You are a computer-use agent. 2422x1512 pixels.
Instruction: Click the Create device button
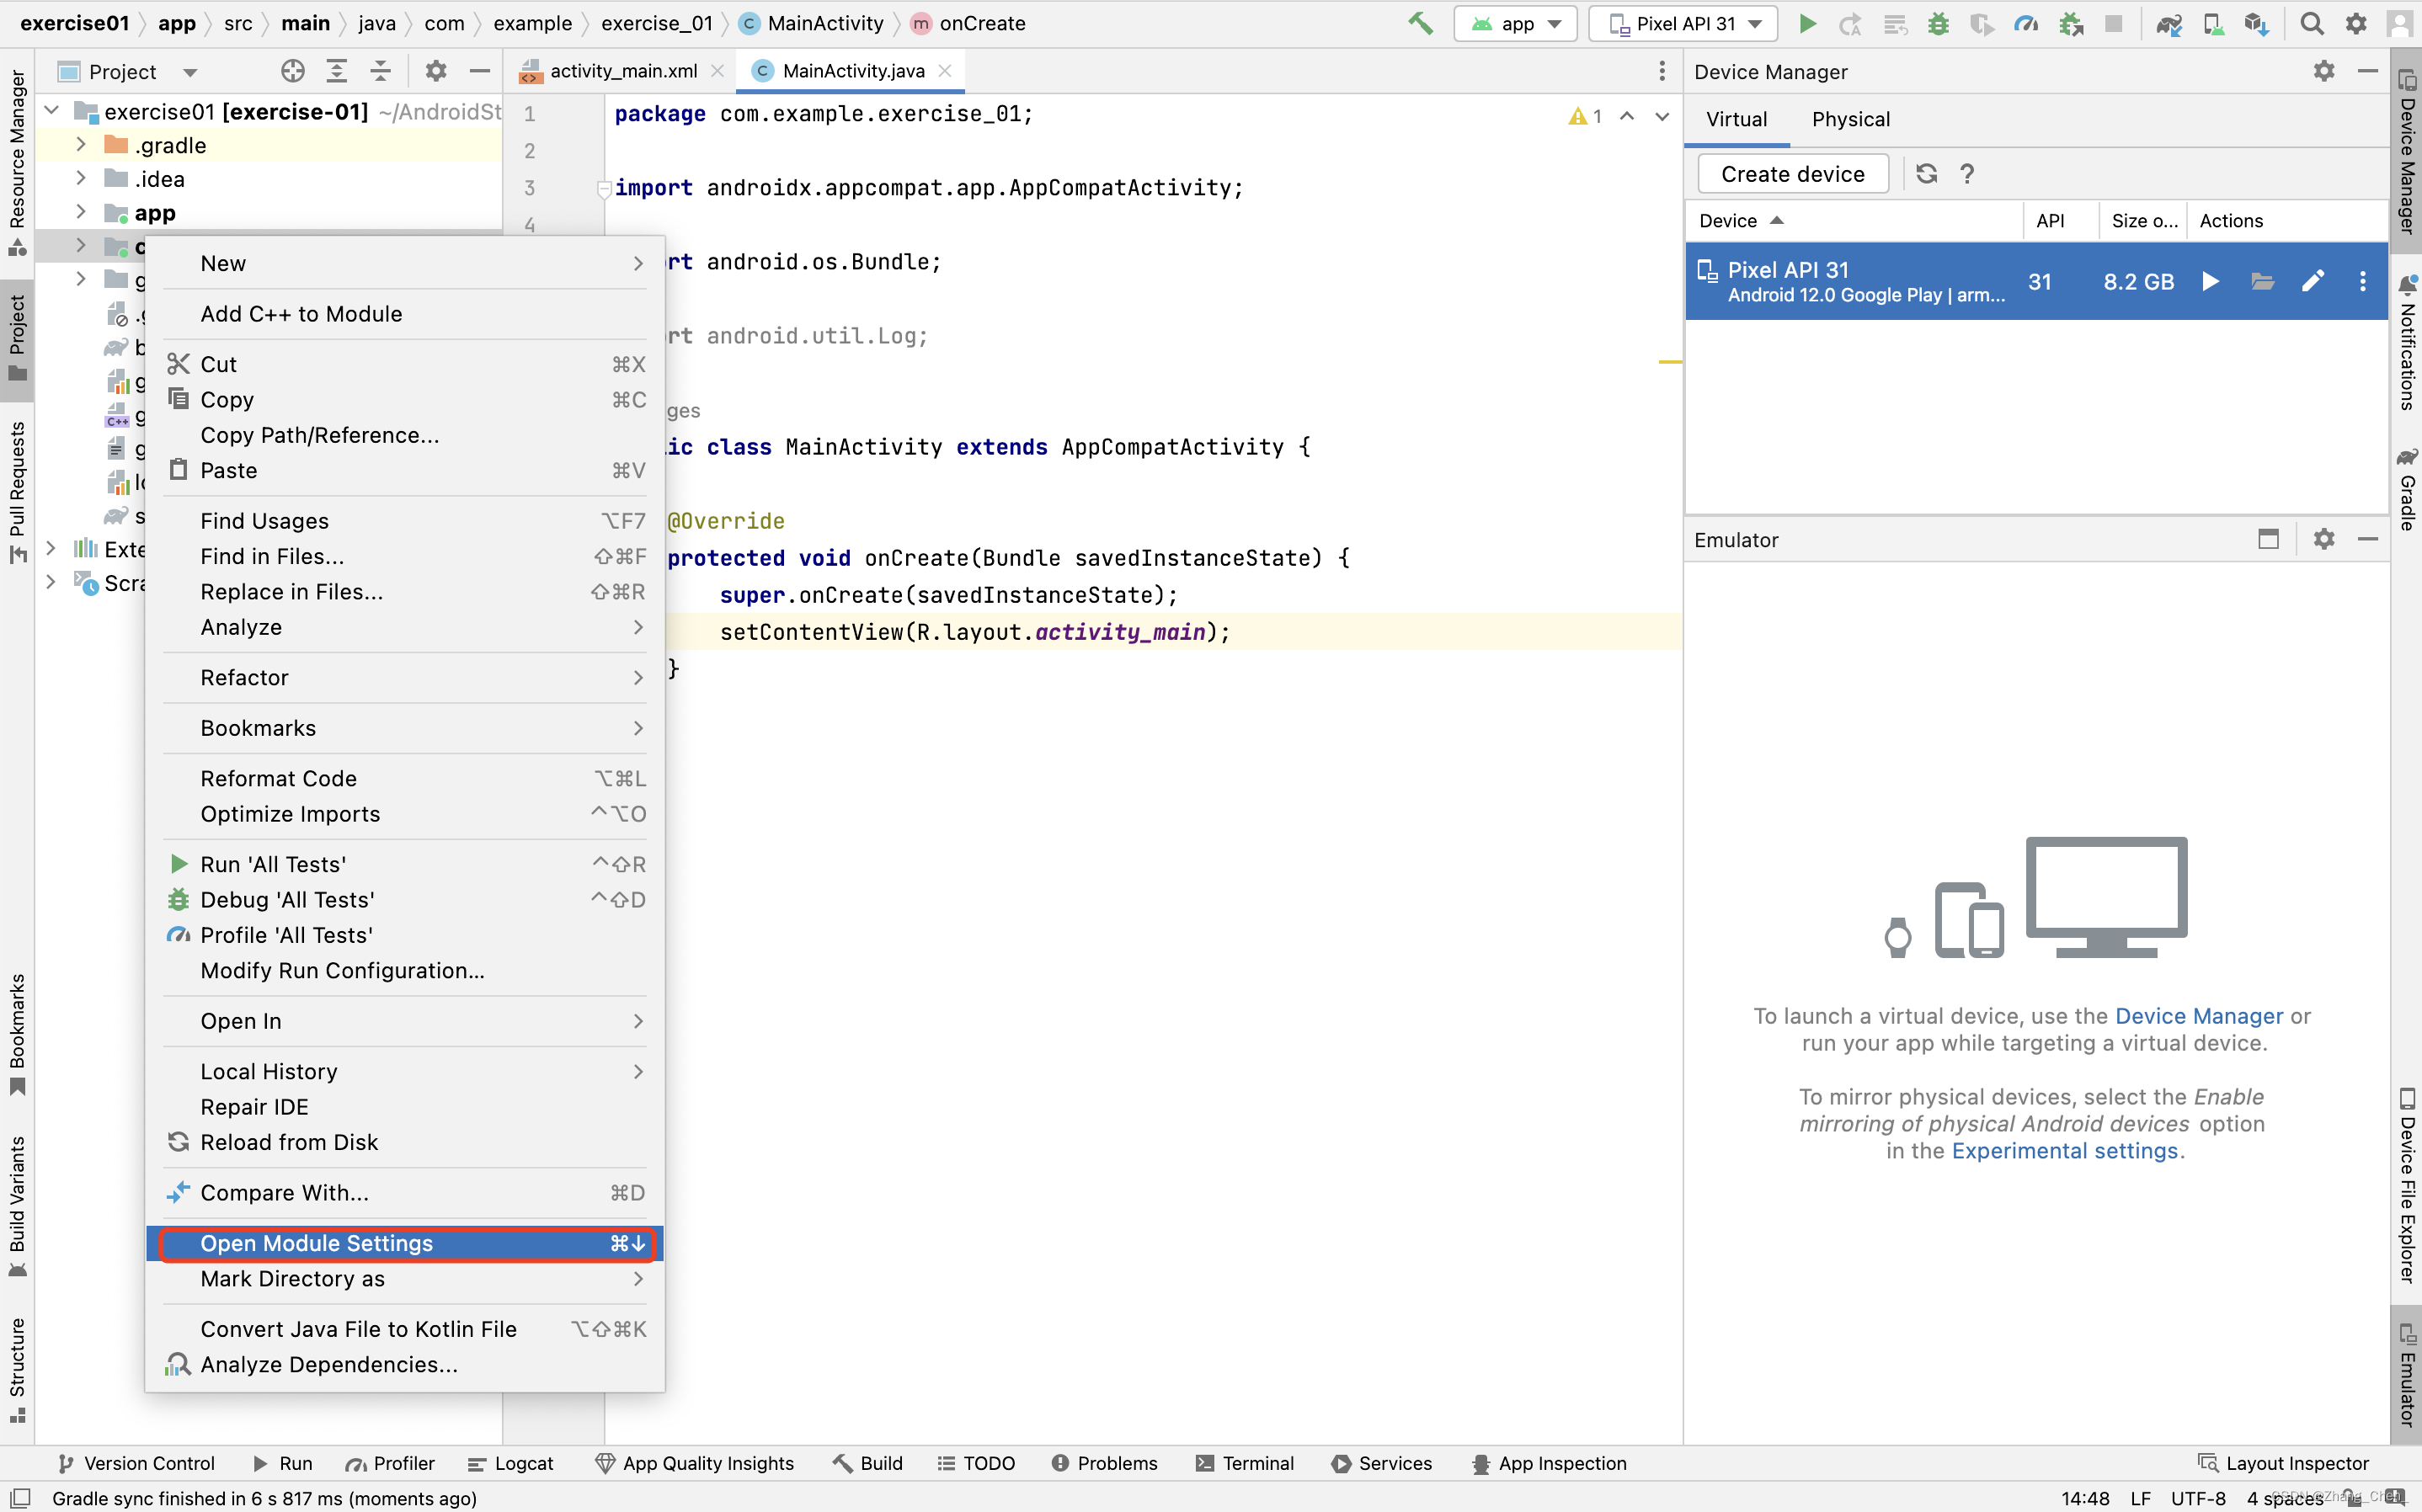1792,174
